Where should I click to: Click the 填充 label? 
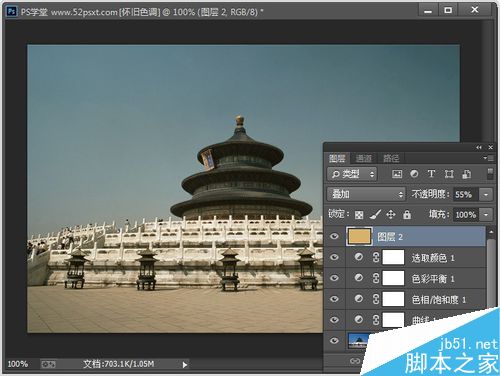[439, 214]
